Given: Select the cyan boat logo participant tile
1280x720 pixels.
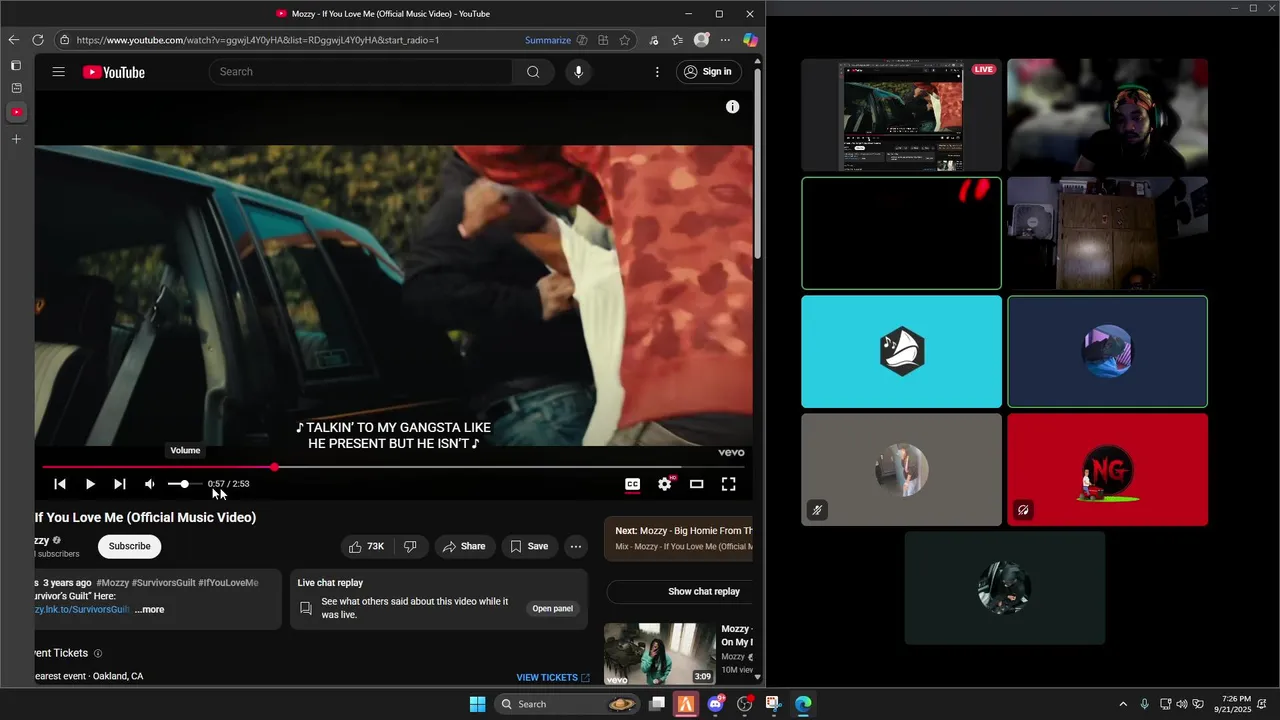Looking at the screenshot, I should [901, 351].
